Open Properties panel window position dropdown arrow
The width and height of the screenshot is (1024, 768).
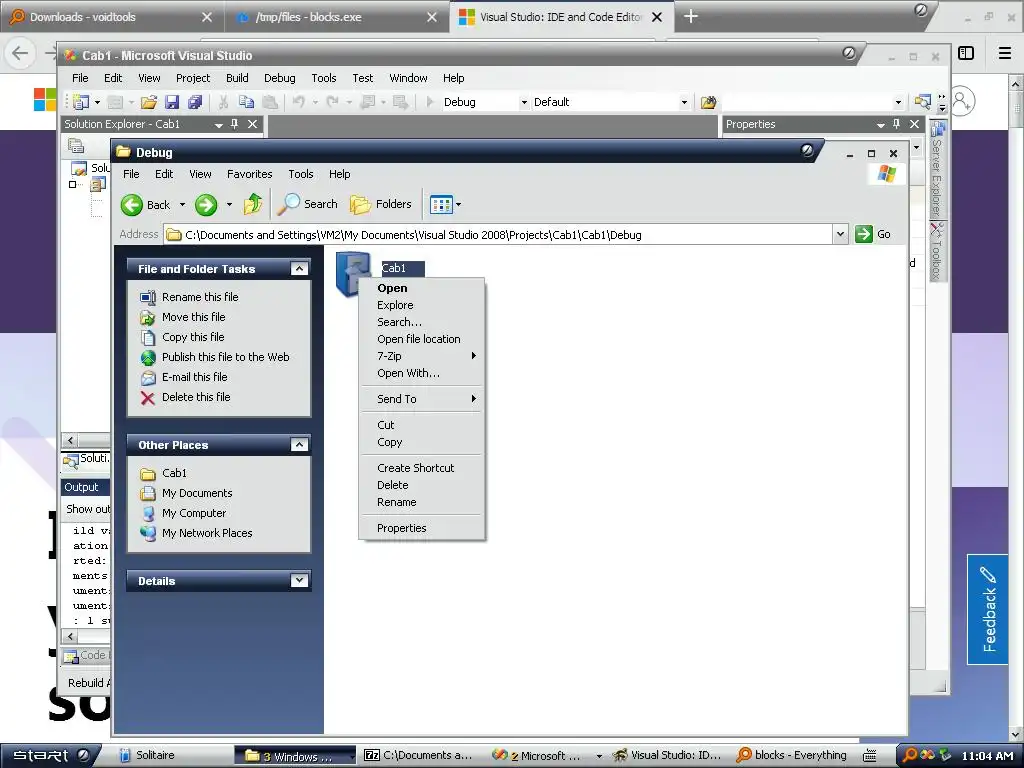(x=880, y=125)
